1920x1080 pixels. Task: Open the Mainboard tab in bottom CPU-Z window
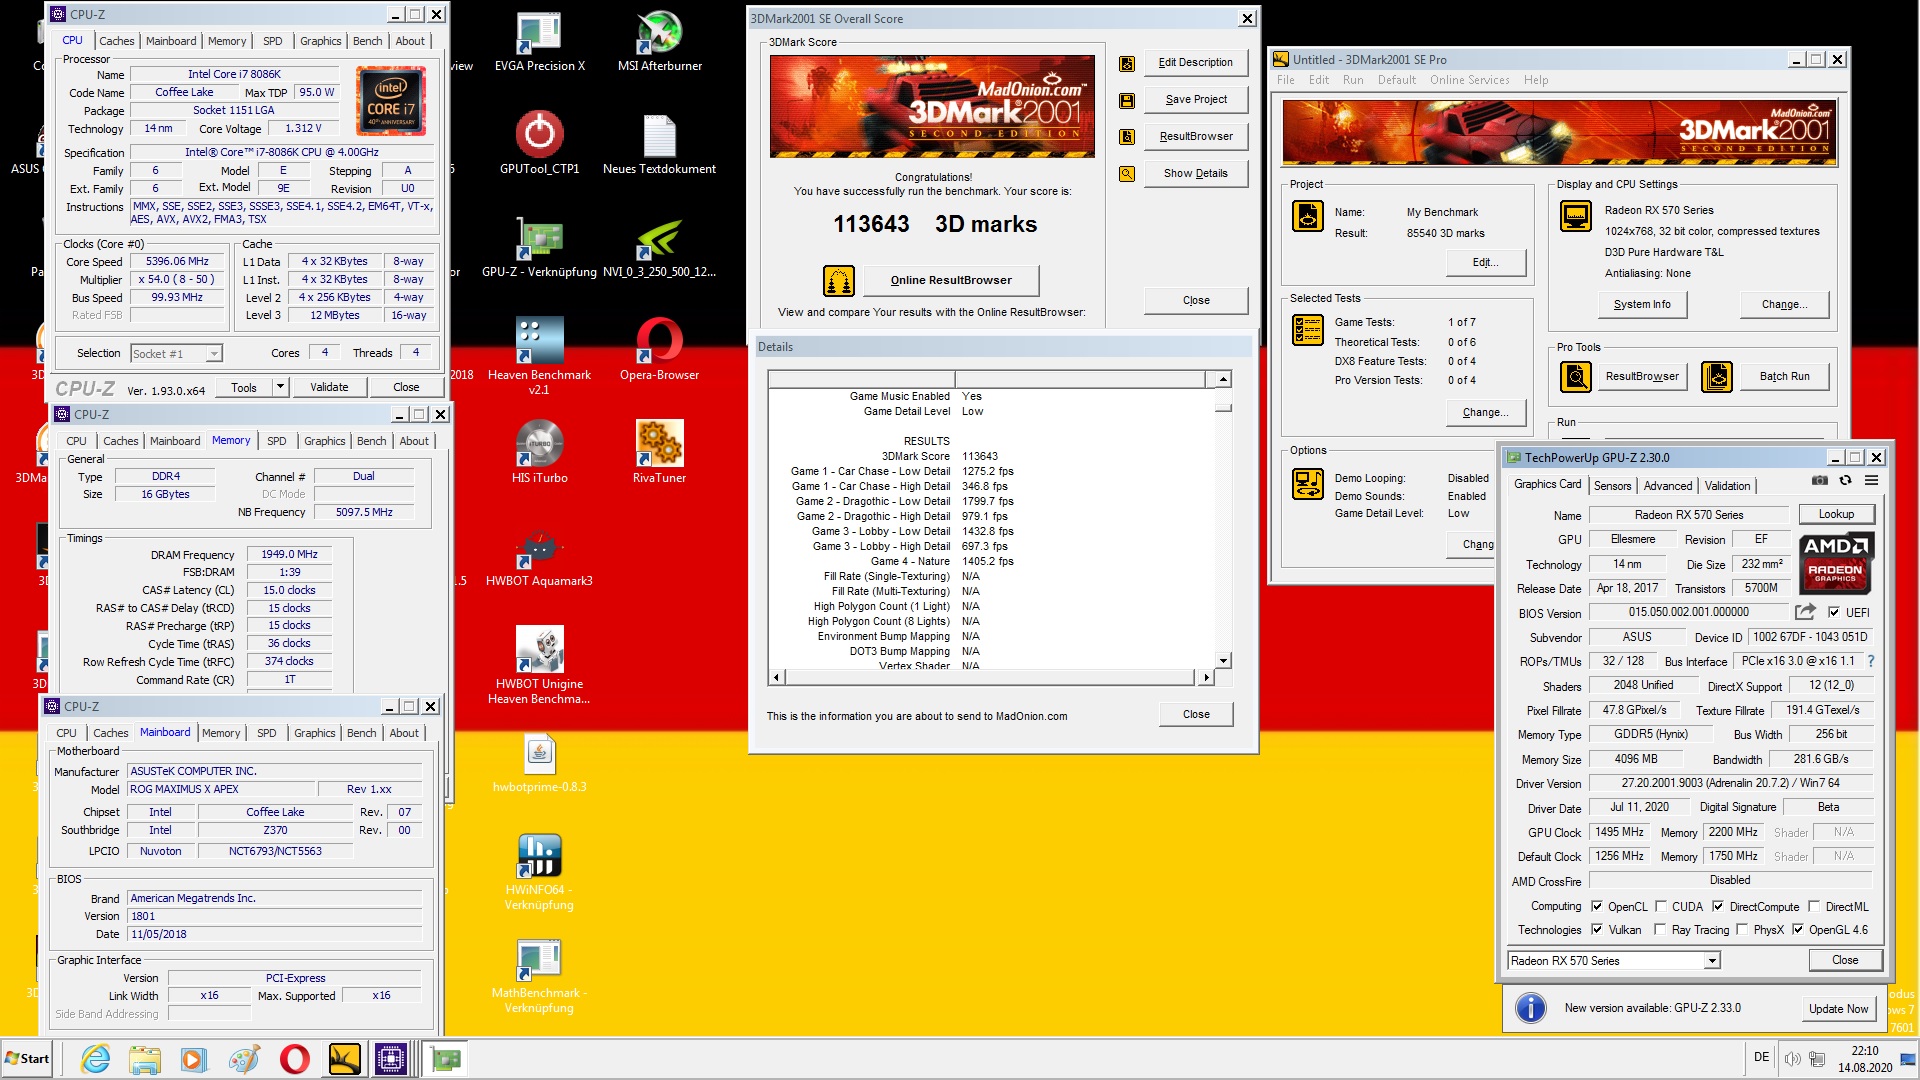(165, 733)
